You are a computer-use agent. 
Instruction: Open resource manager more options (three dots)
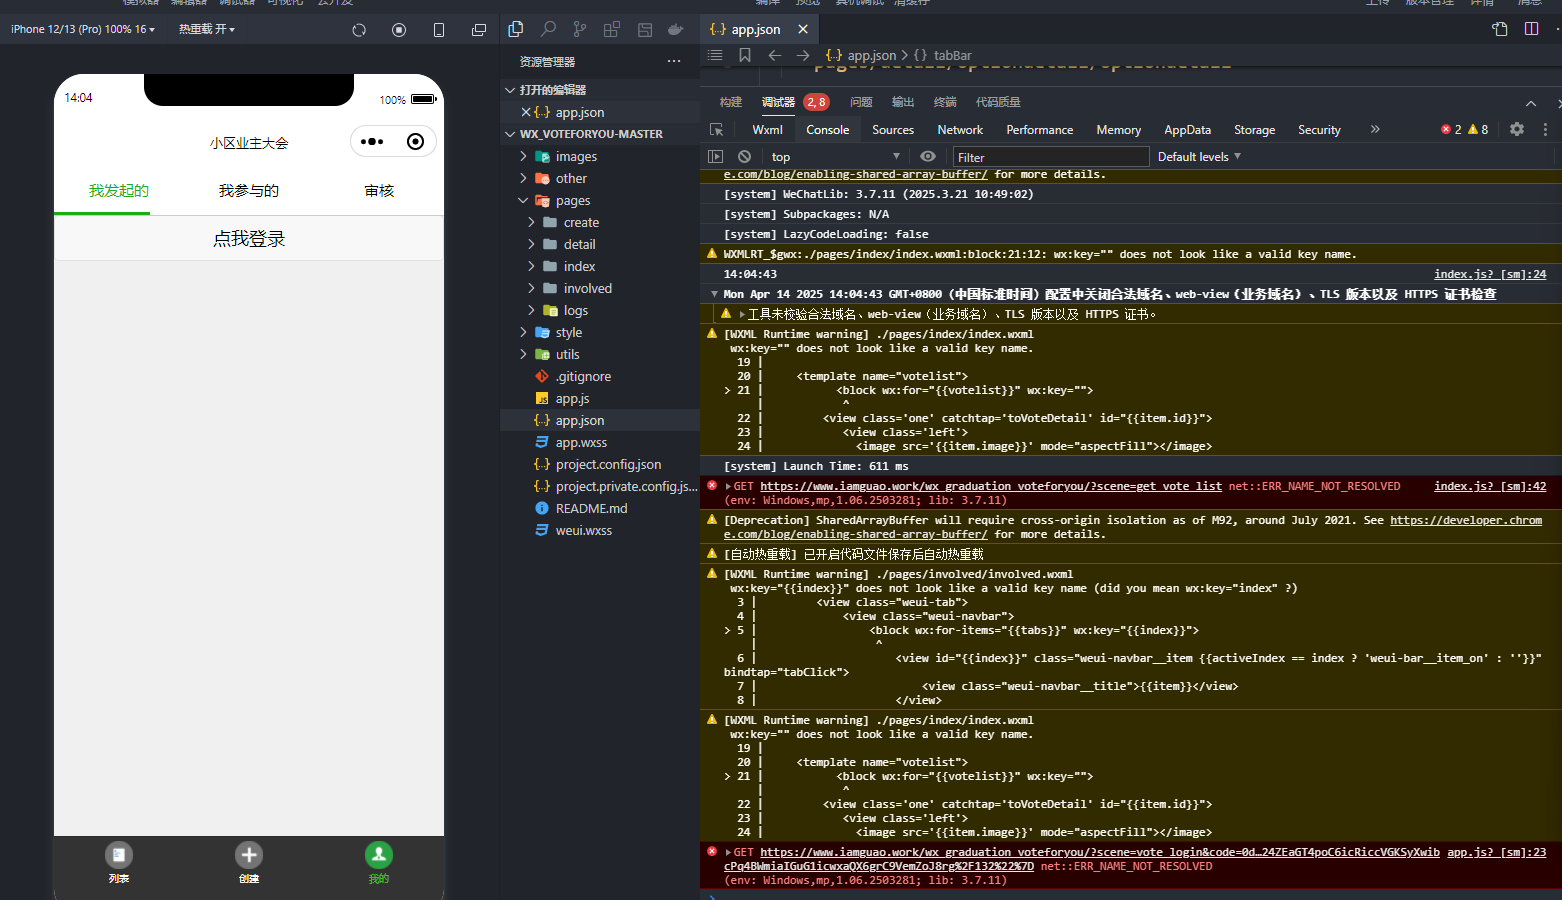point(674,61)
